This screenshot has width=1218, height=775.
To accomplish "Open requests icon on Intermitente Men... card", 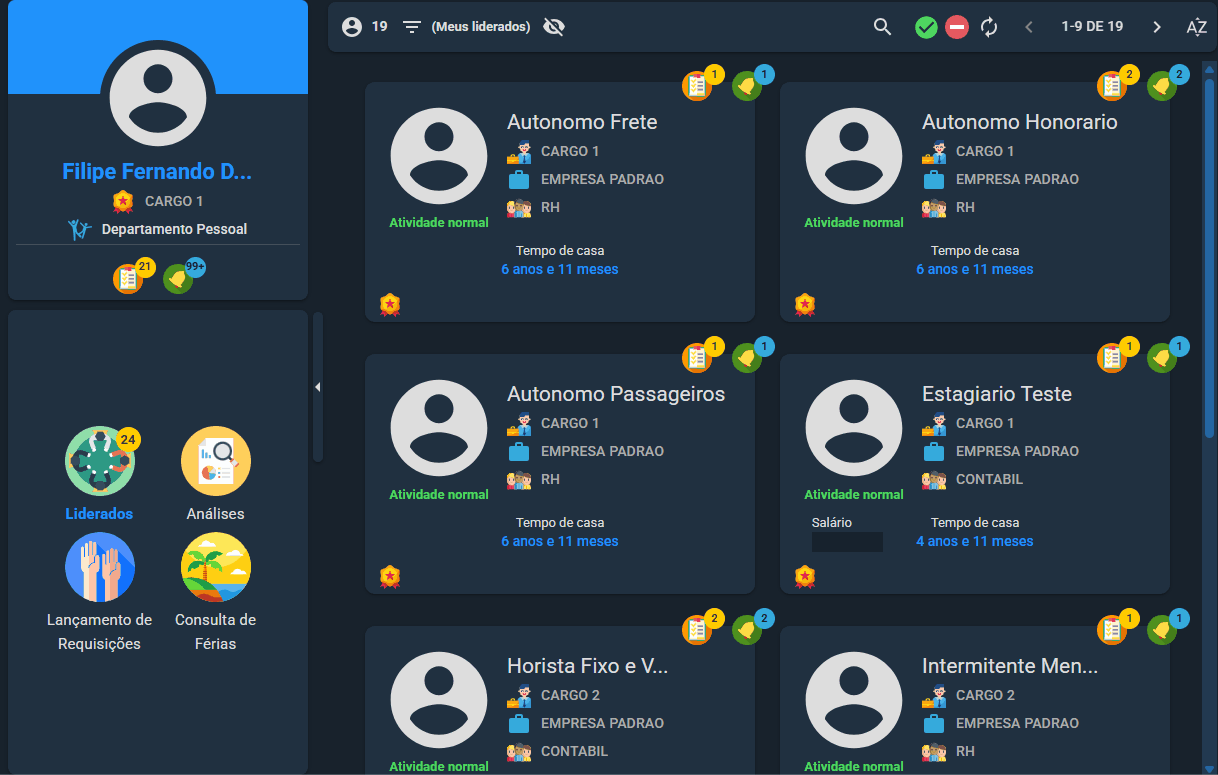I will click(1112, 630).
